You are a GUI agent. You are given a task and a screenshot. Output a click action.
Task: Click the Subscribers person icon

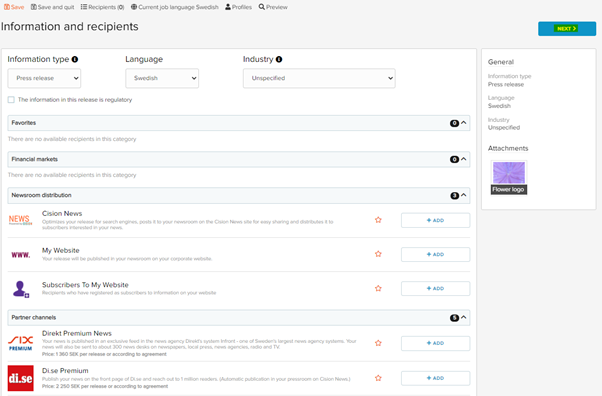(x=21, y=289)
